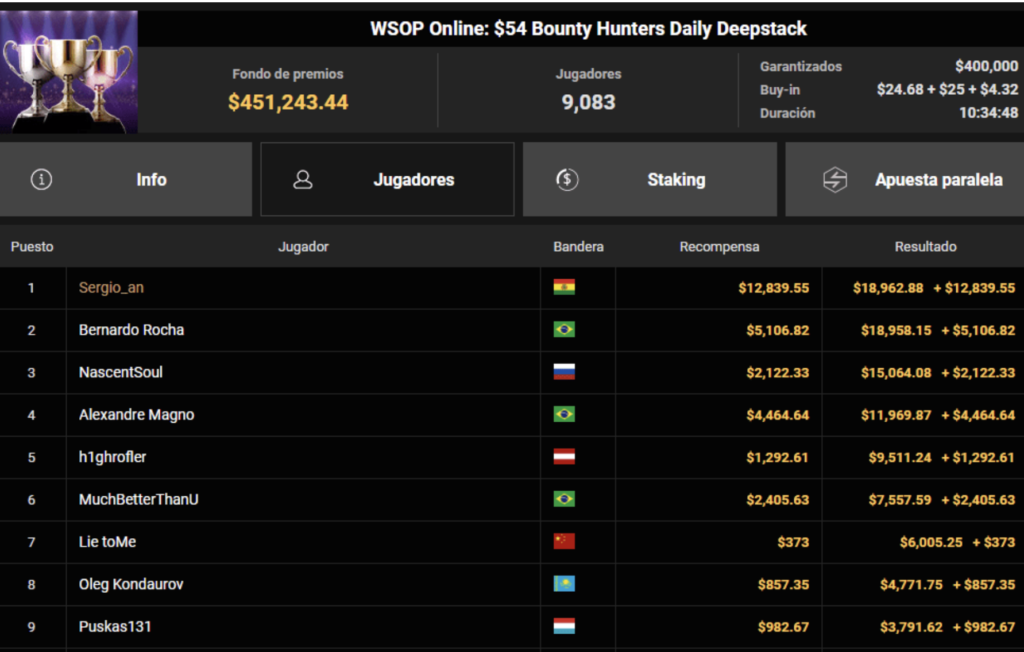Click the $11,969.87 result for fourth place

point(896,416)
